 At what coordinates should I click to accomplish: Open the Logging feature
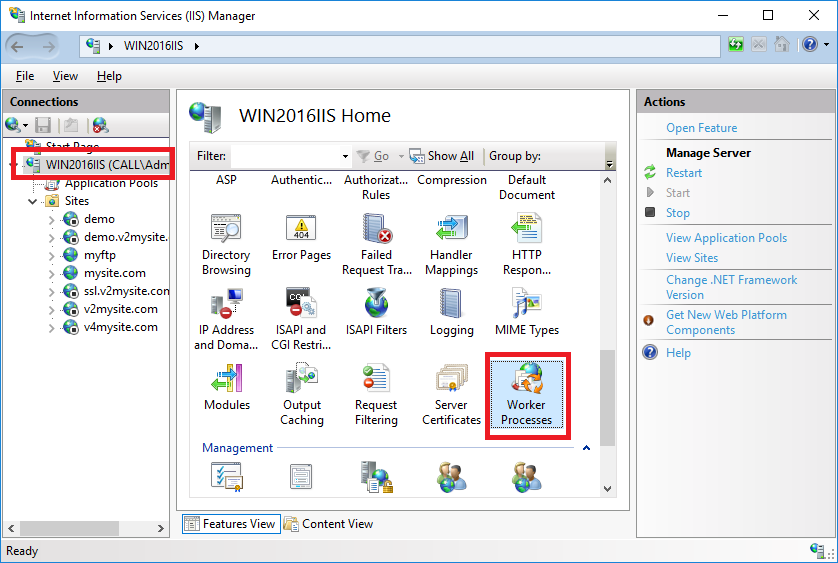click(x=452, y=313)
